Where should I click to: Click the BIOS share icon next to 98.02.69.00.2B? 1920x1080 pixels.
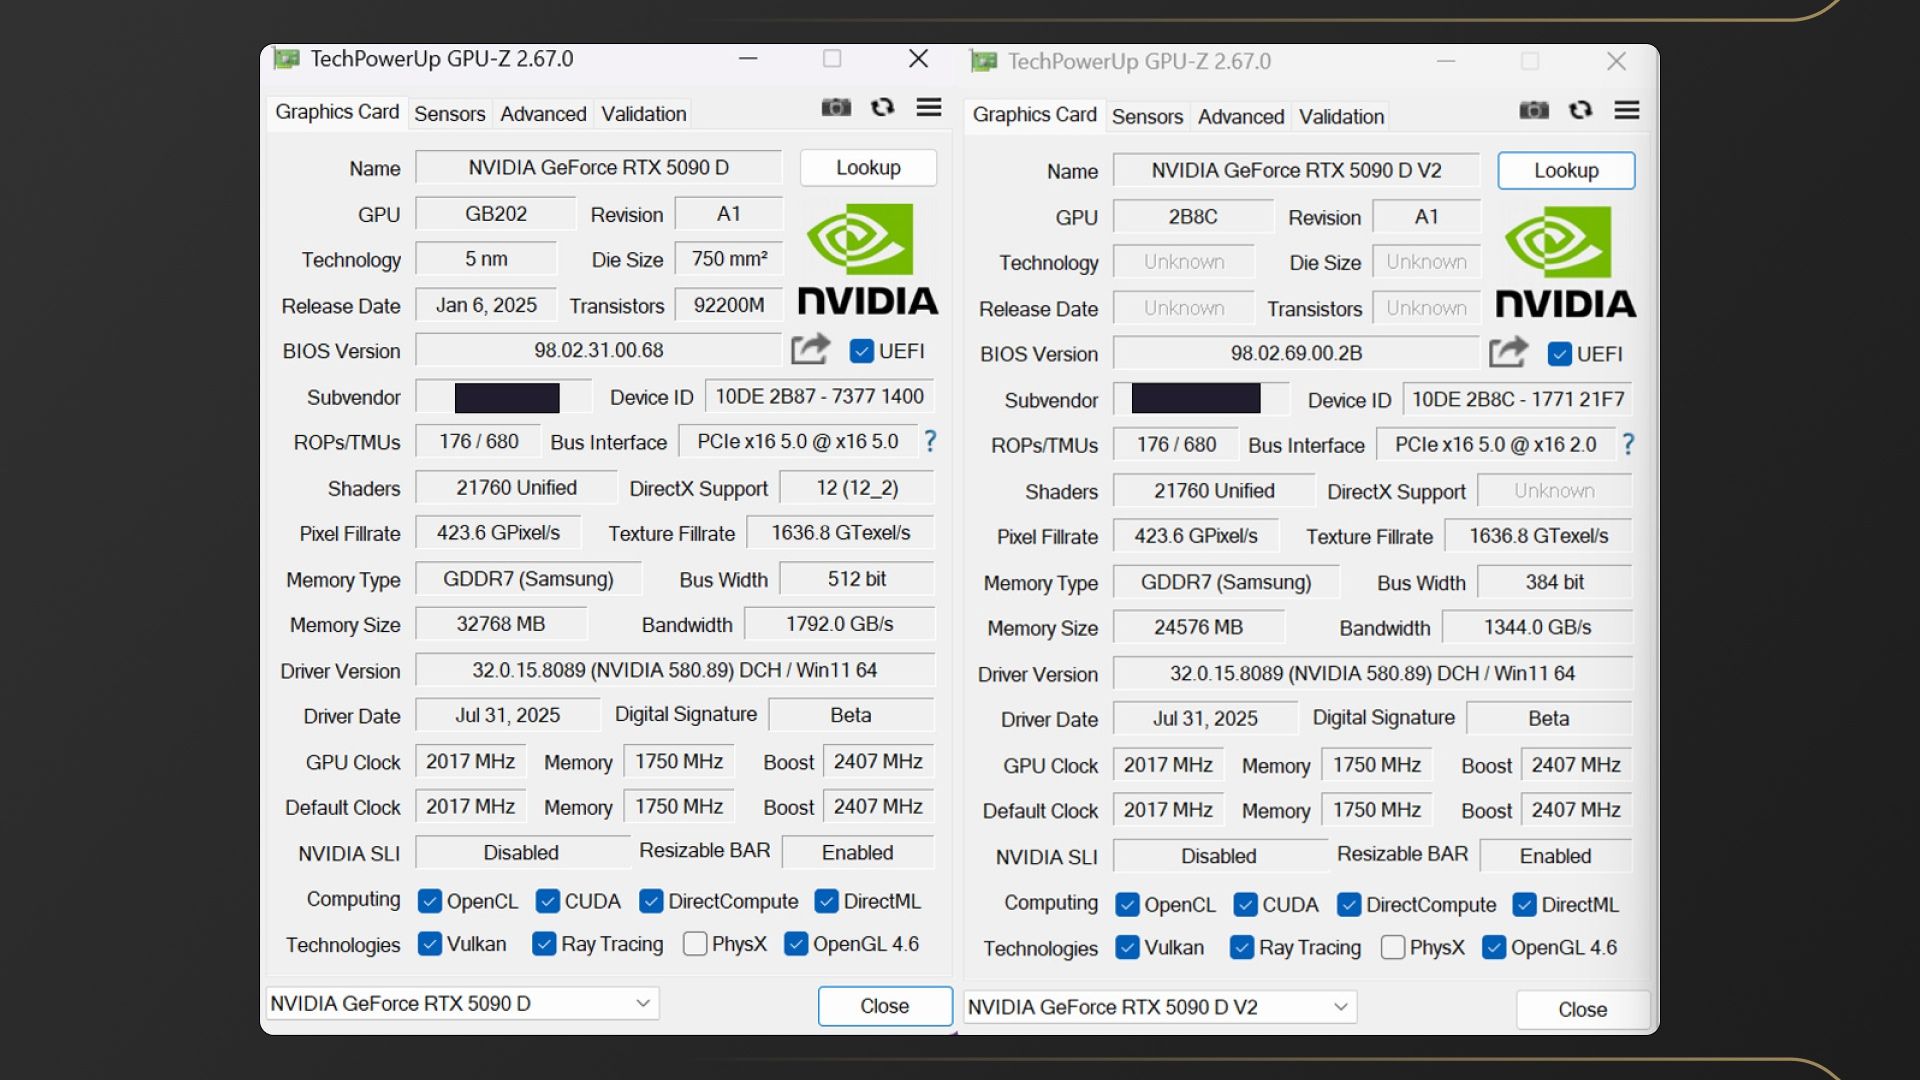click(x=1508, y=352)
